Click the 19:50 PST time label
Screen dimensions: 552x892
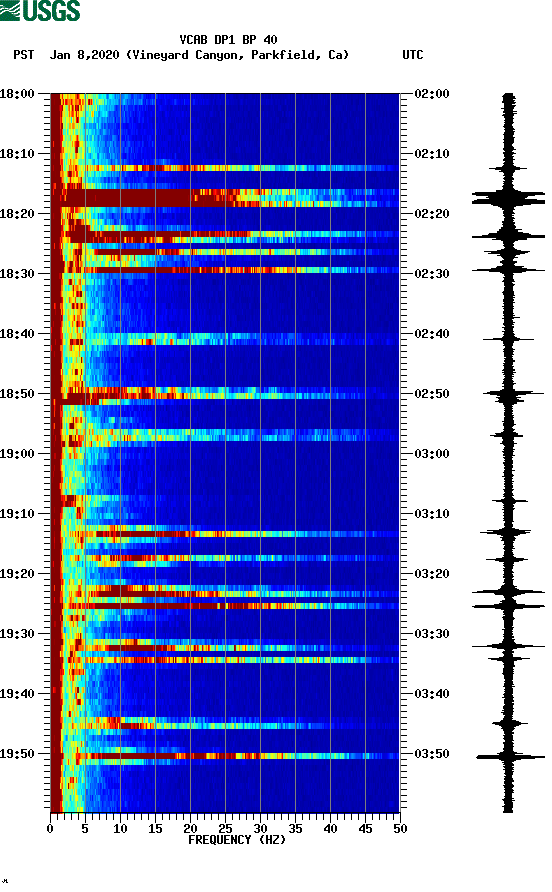coord(17,754)
